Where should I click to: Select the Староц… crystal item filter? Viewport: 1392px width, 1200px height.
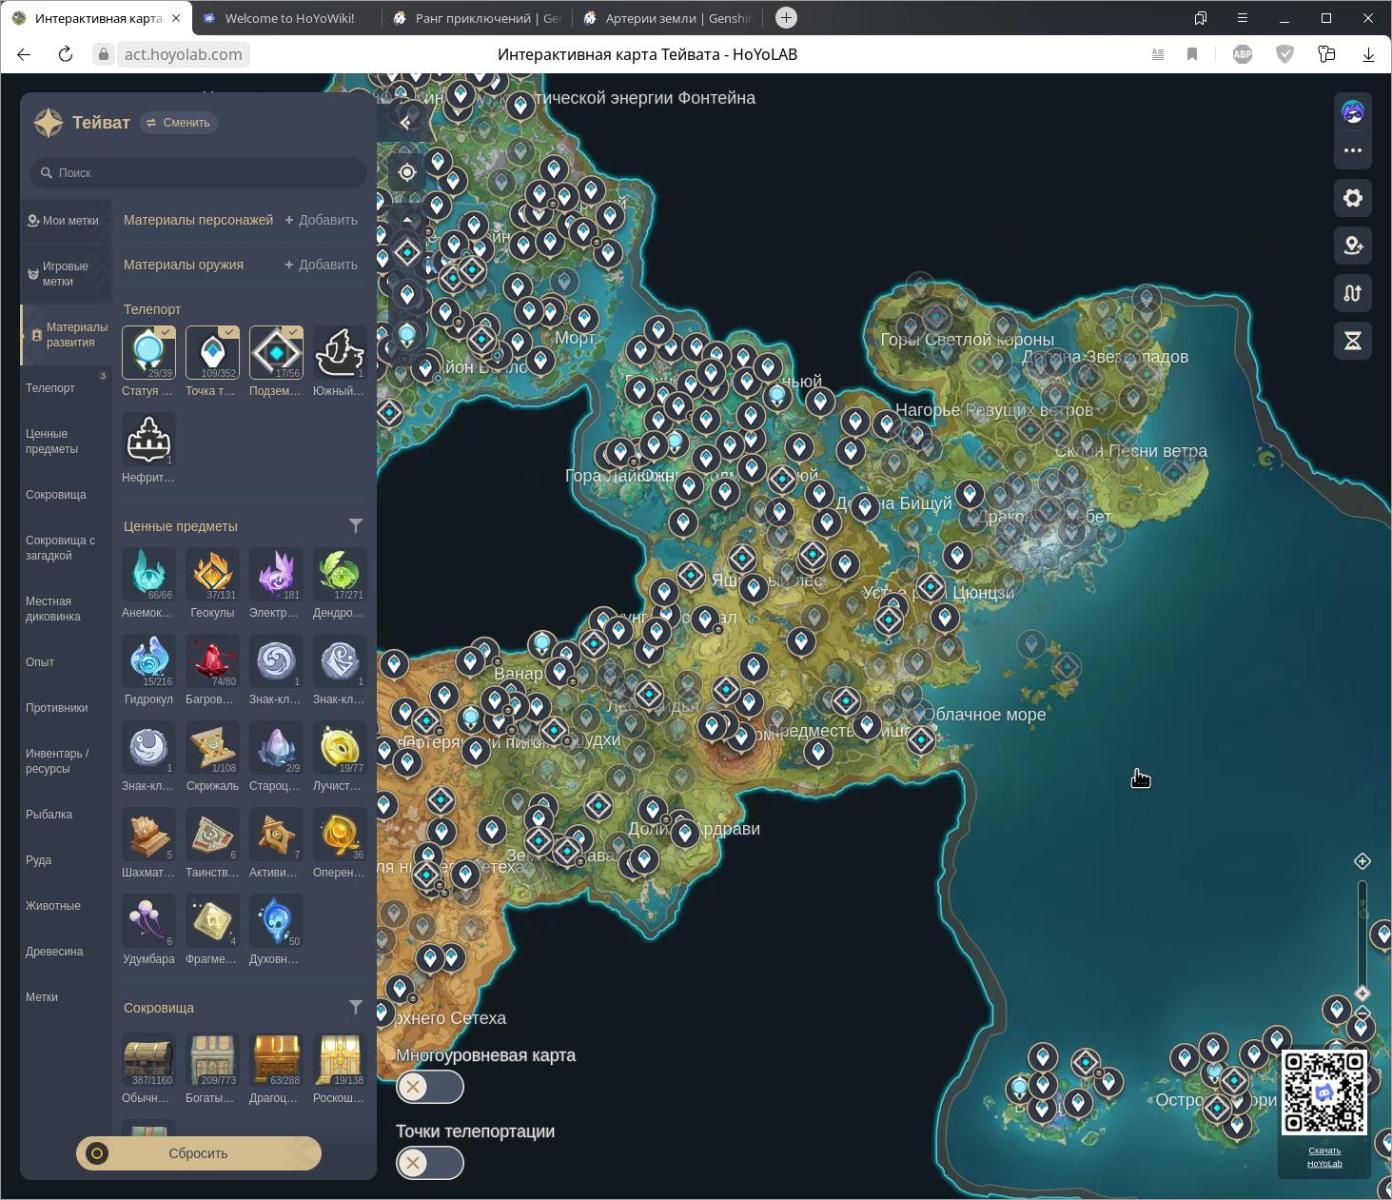point(276,748)
